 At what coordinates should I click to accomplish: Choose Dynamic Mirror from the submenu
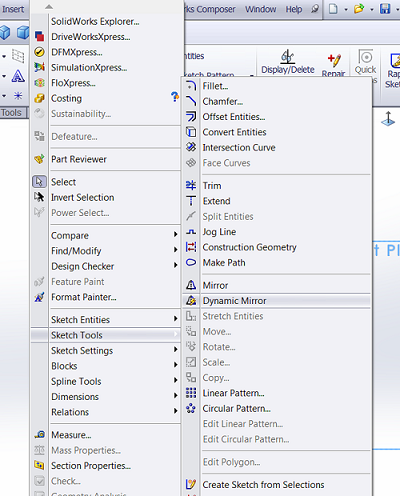(277, 301)
